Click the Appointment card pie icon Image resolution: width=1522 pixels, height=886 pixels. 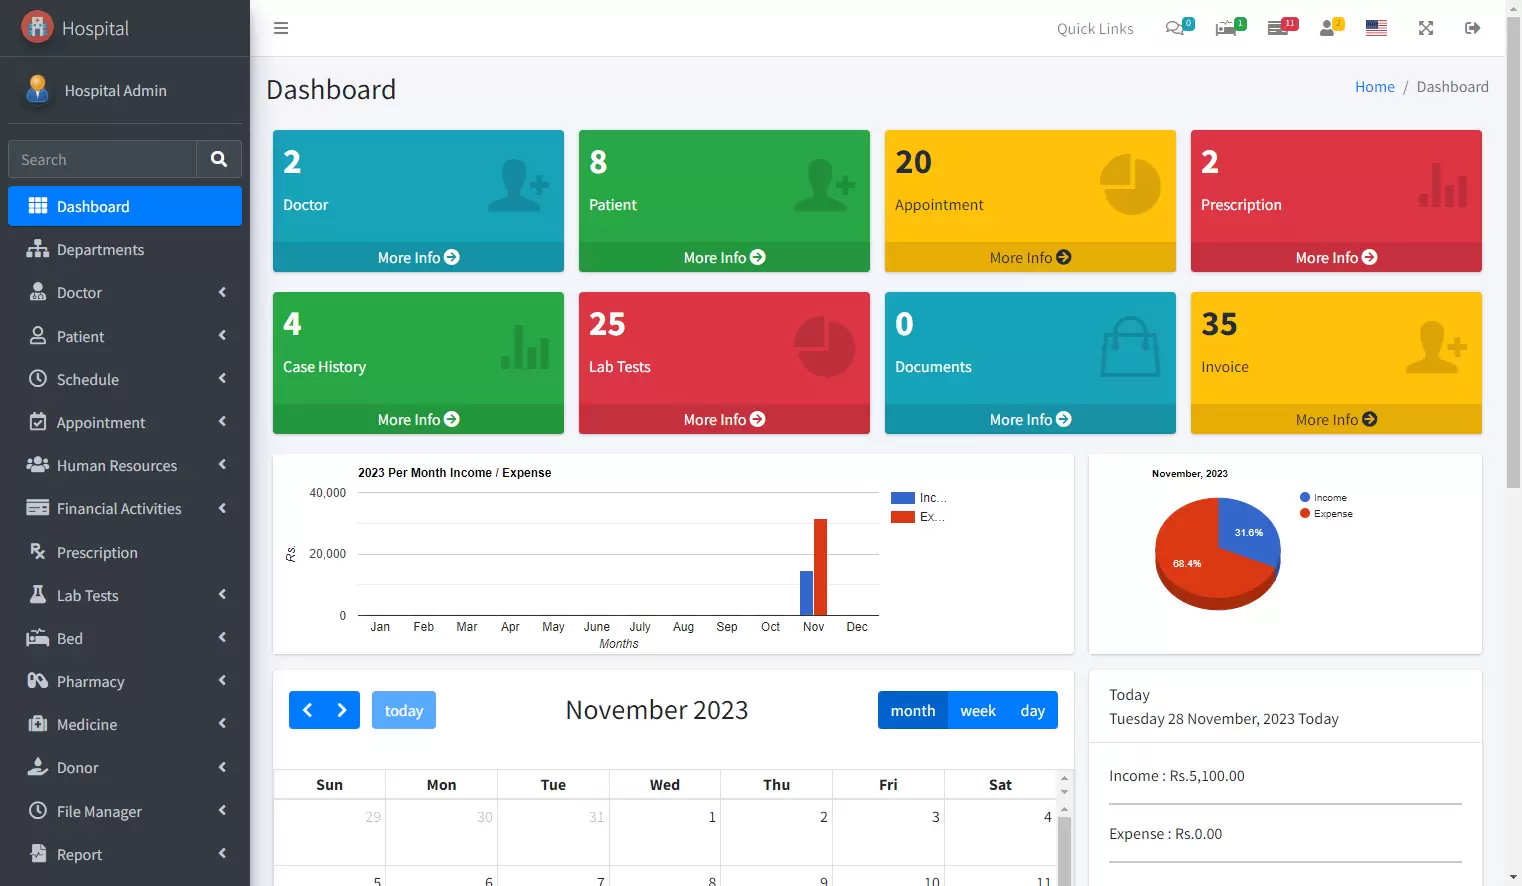[x=1130, y=184]
